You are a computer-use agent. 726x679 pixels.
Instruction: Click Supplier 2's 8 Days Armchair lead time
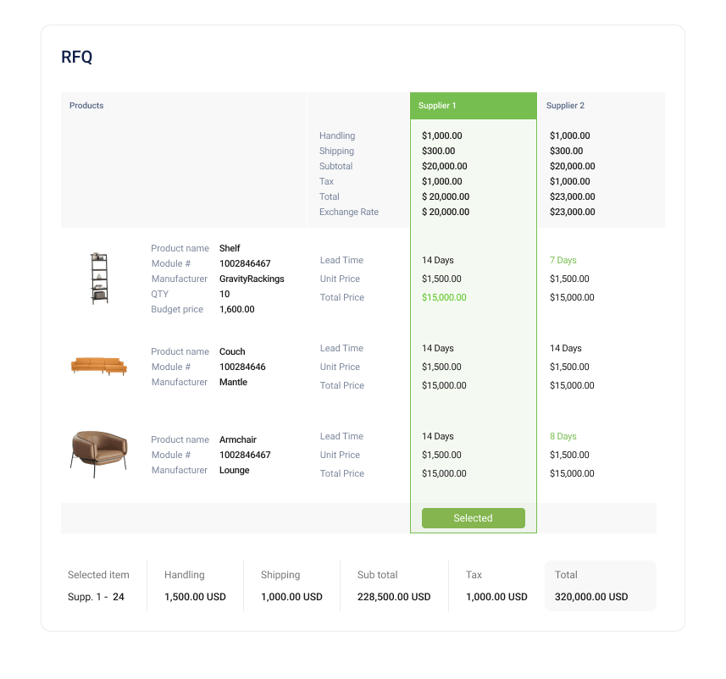(563, 436)
